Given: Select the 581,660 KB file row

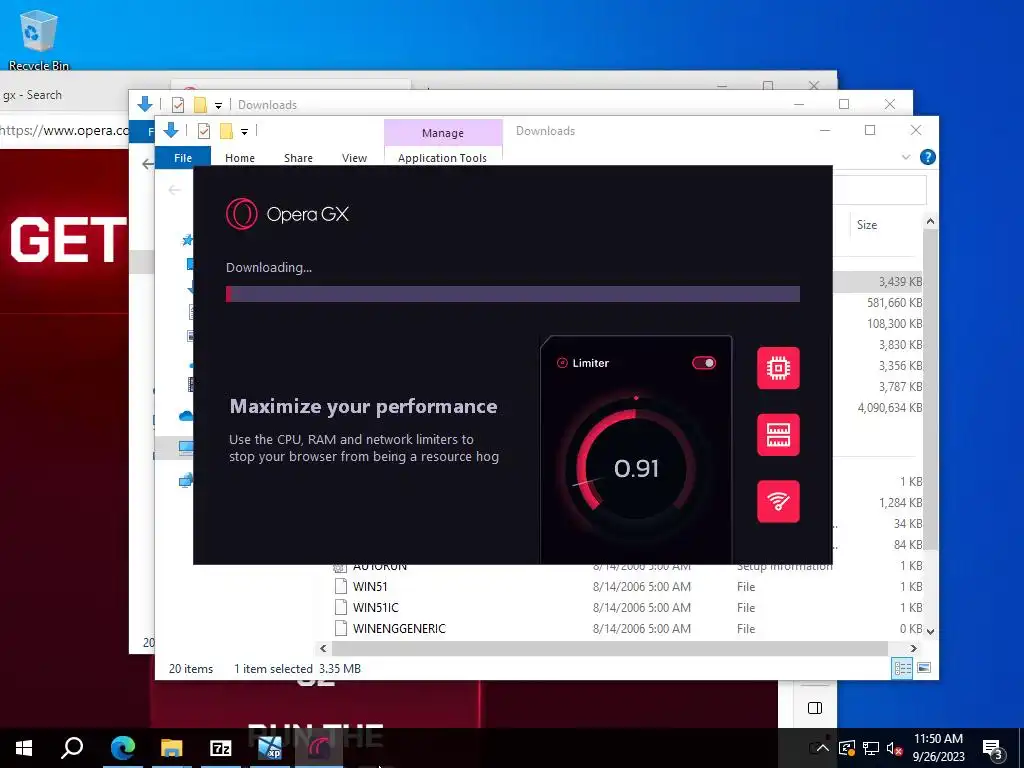Looking at the screenshot, I should [x=878, y=302].
